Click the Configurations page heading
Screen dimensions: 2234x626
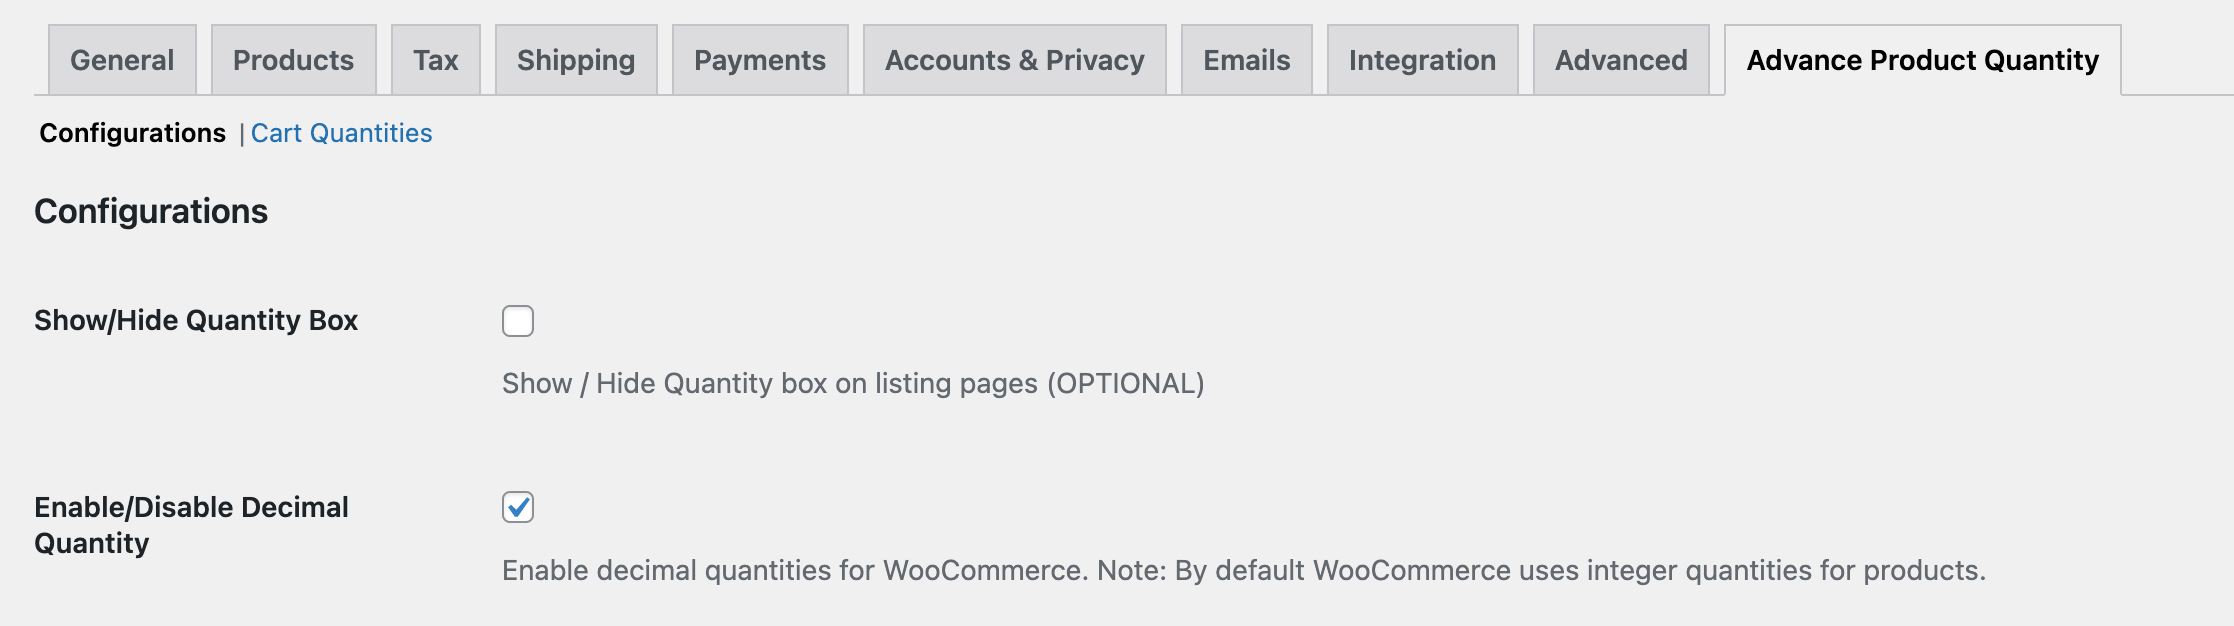click(x=150, y=212)
